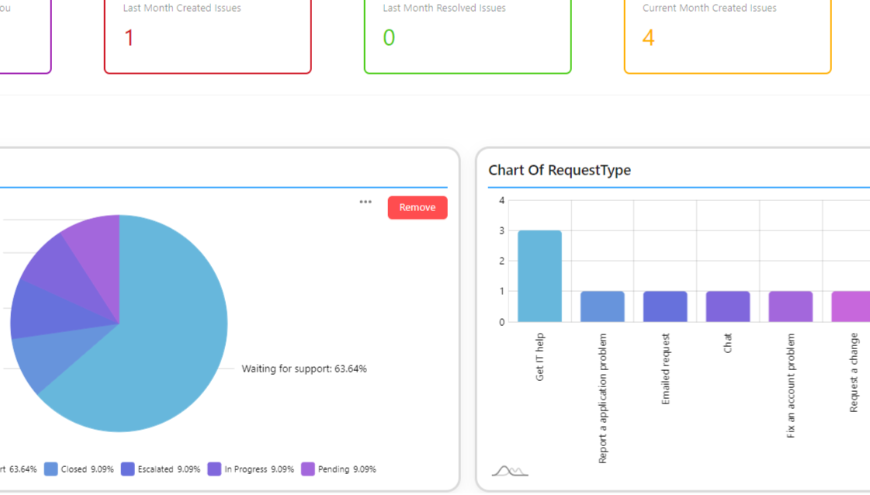This screenshot has width=870, height=495.
Task: Select the Waiting for support pie slice
Action: coord(161,344)
